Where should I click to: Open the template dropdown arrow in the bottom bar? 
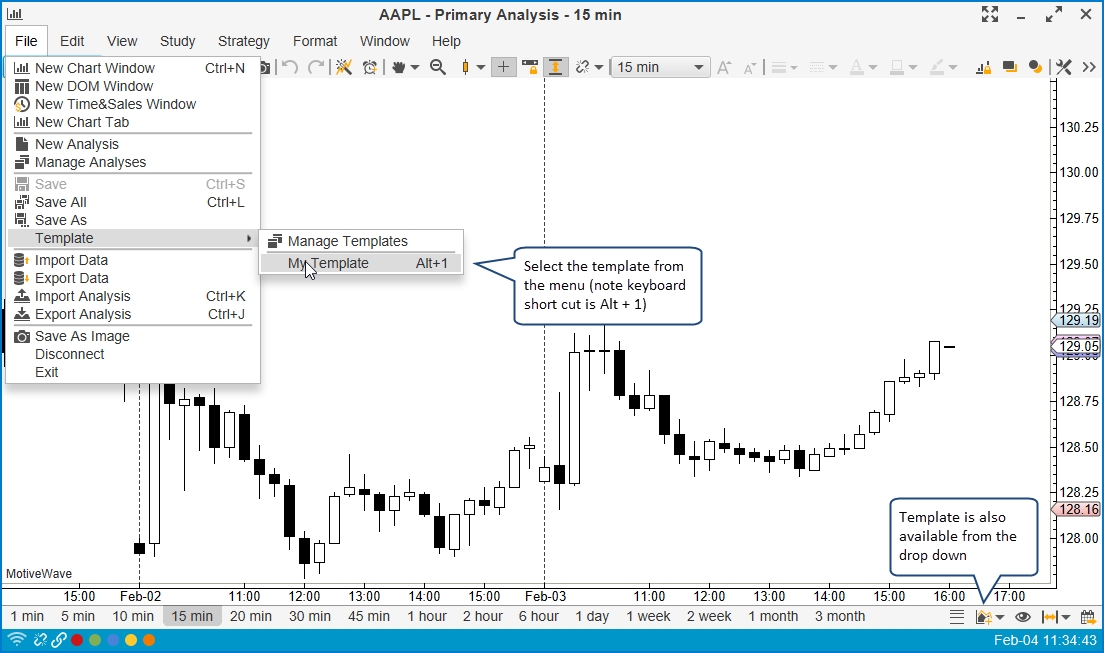point(1000,618)
